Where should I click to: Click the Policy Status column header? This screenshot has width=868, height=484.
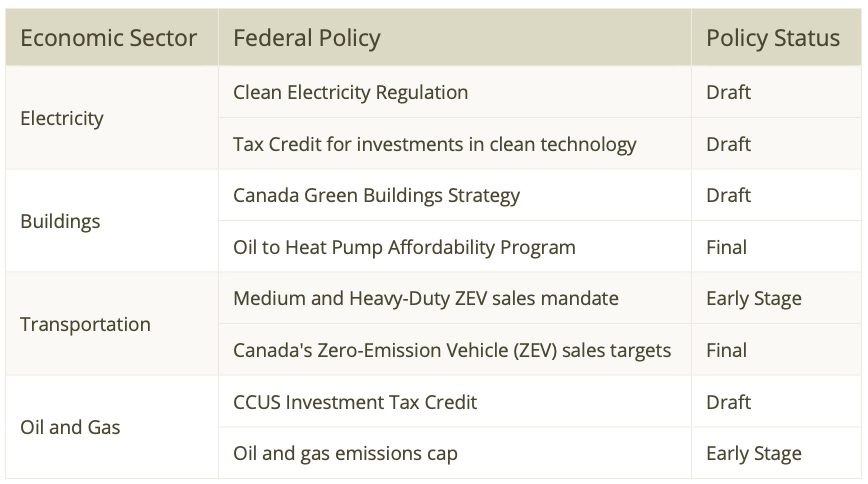click(x=773, y=38)
